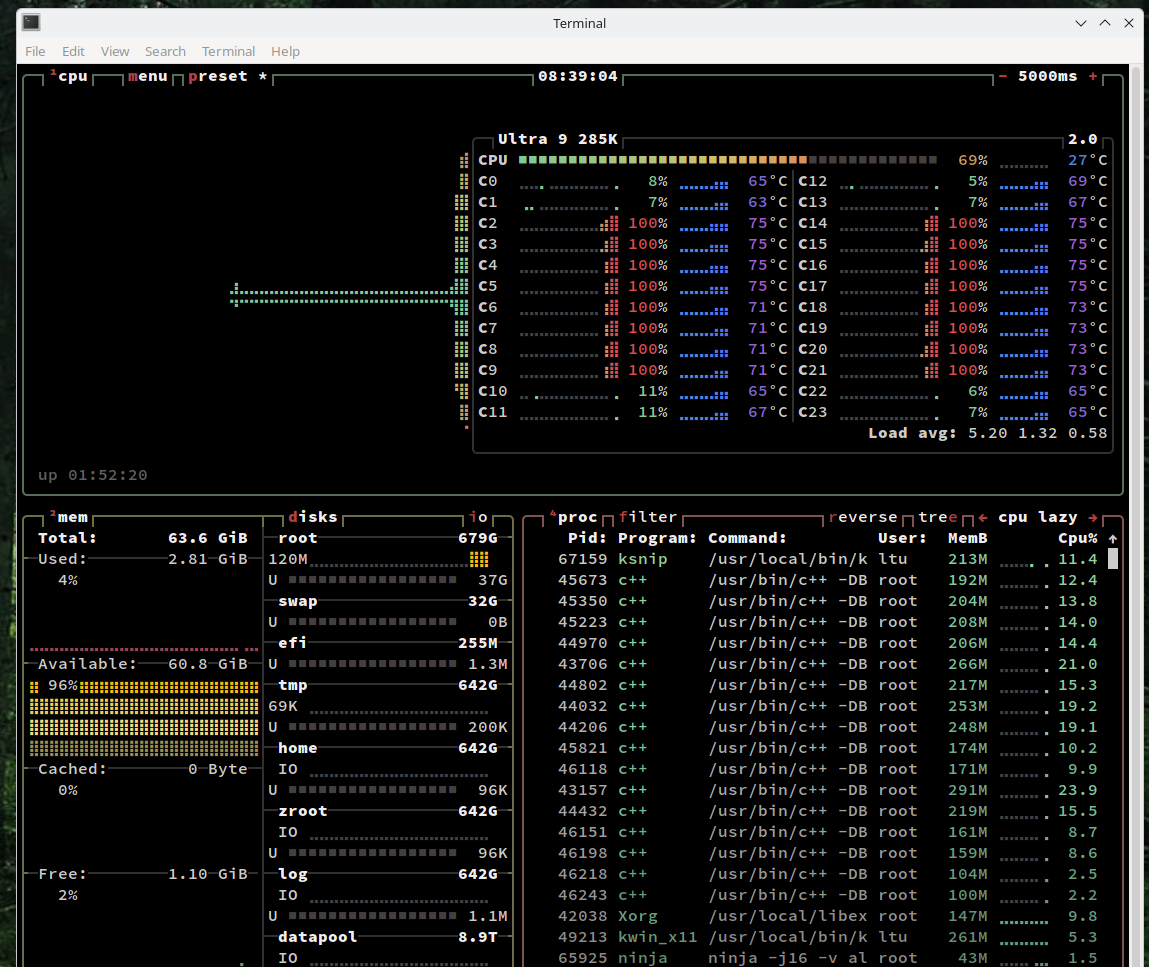Image resolution: width=1149 pixels, height=967 pixels.
Task: Click the 'Program:' column header
Action: (657, 538)
